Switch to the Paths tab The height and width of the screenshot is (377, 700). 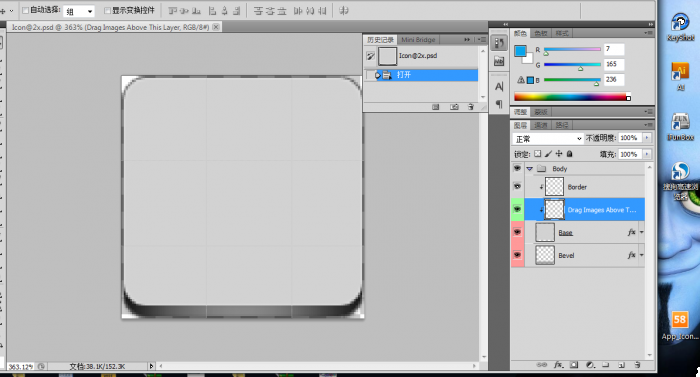coord(562,125)
